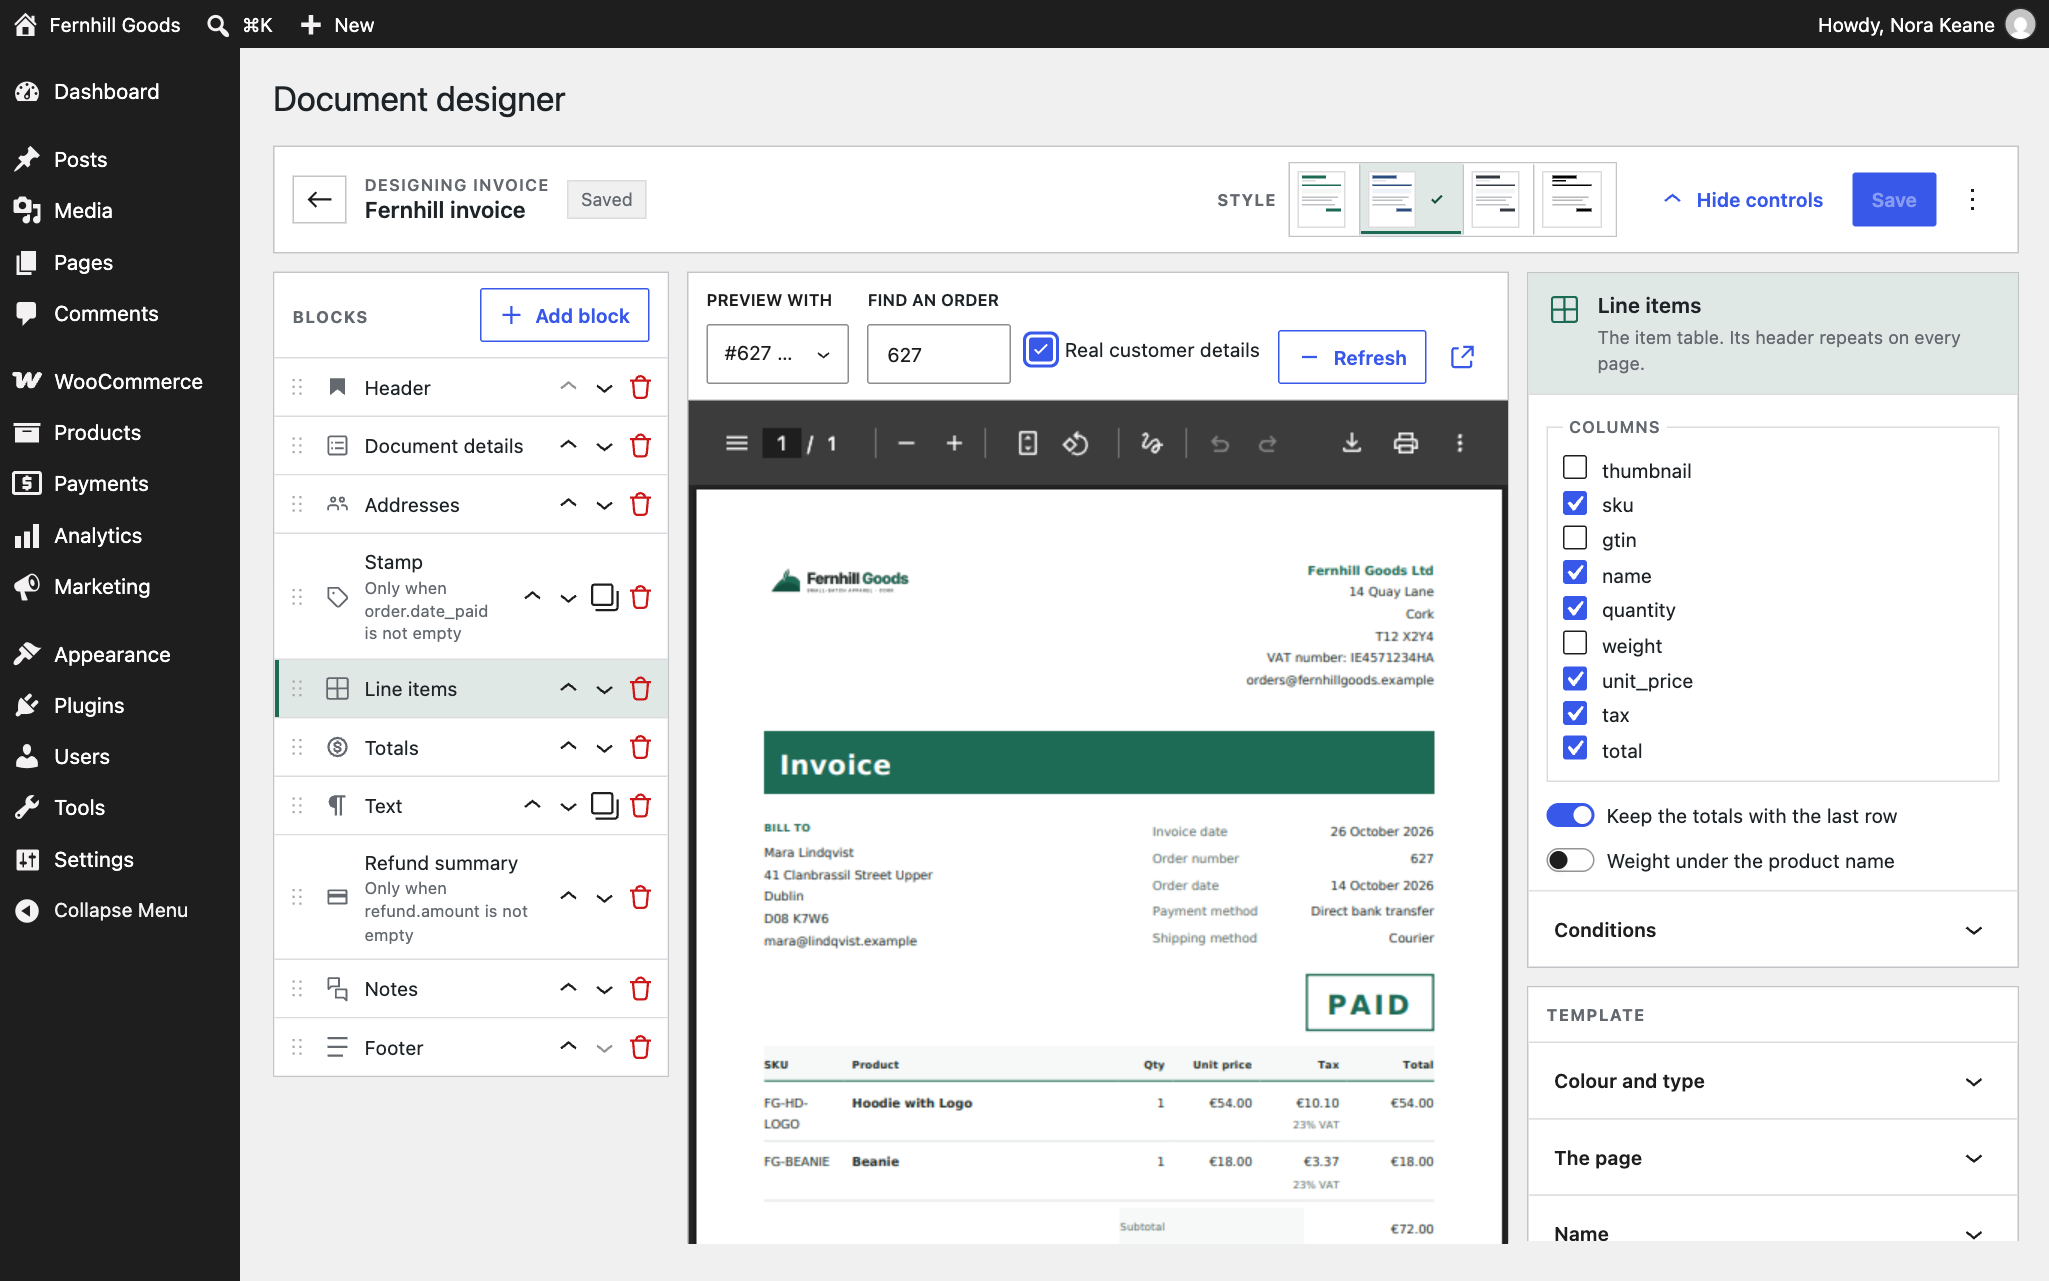Delete the Totals block
This screenshot has width=2049, height=1281.
tap(640, 748)
